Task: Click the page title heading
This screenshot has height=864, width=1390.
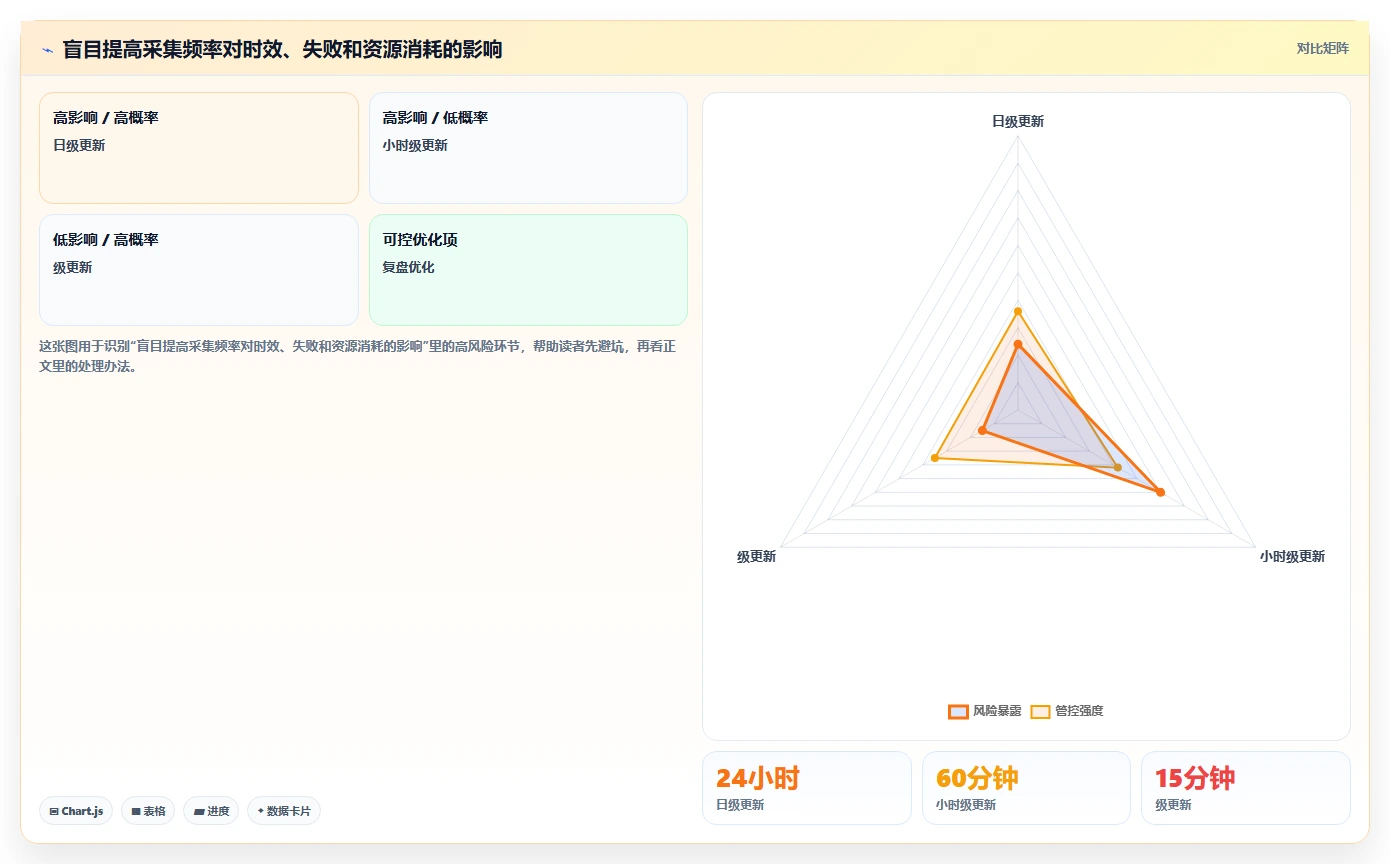Action: point(283,49)
